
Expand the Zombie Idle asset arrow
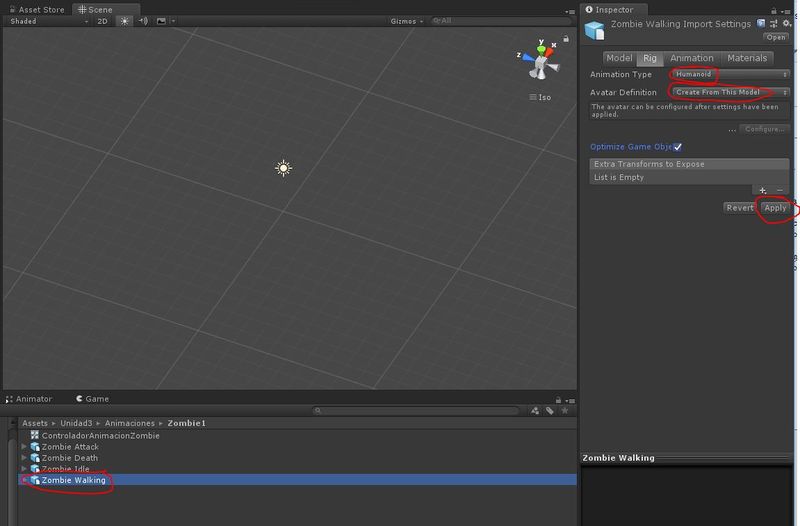[x=24, y=468]
